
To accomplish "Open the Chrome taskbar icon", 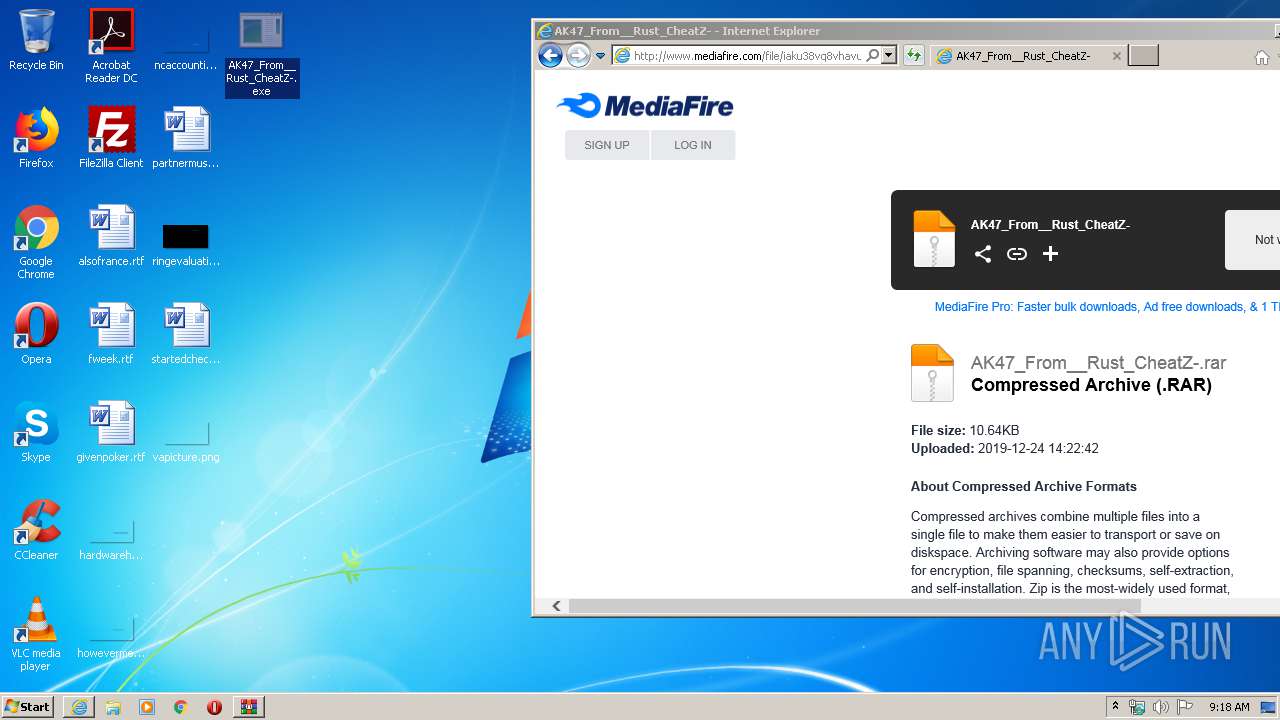I will (x=180, y=707).
